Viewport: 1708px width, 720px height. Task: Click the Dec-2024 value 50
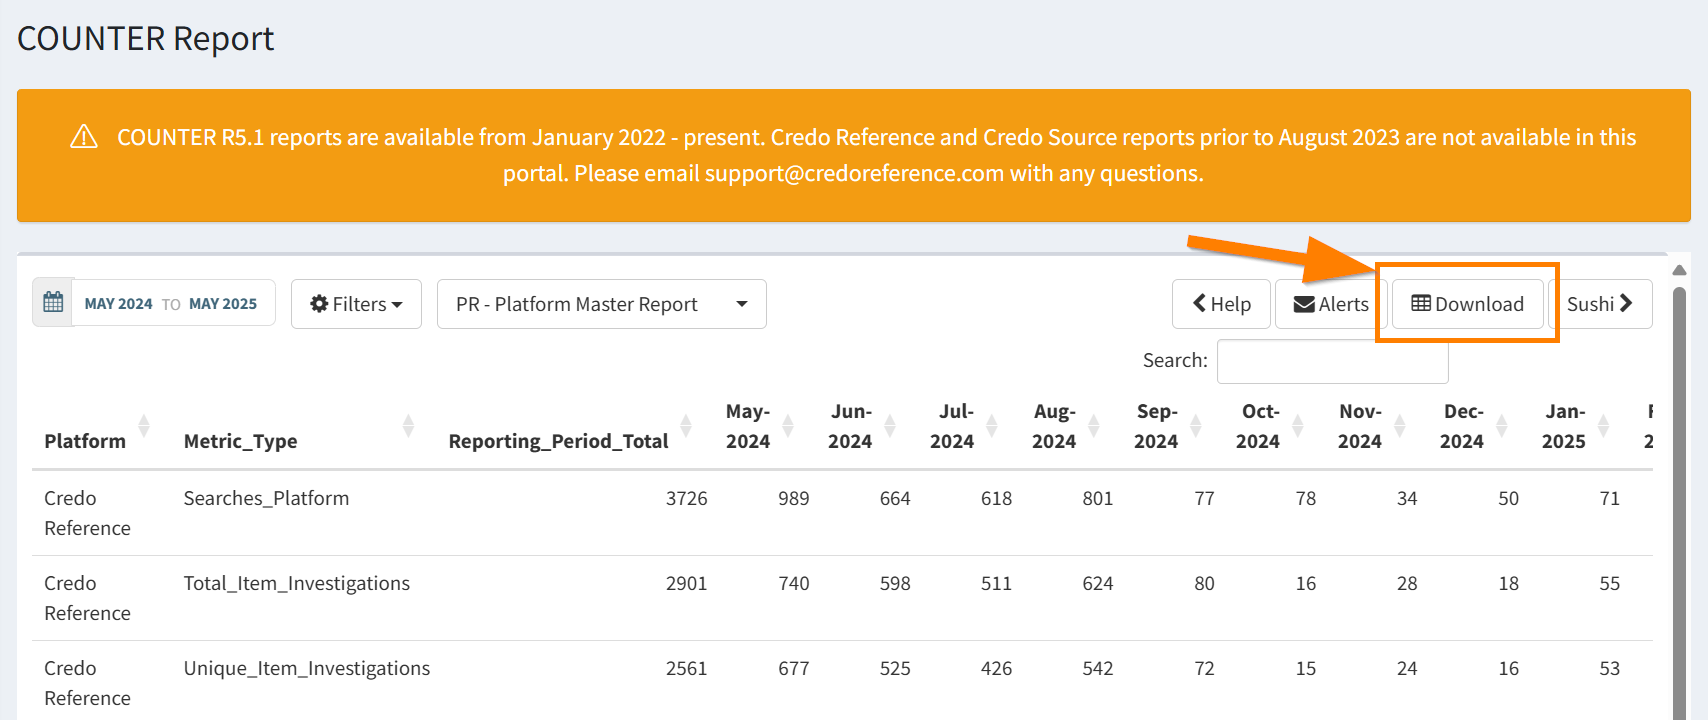(x=1509, y=498)
